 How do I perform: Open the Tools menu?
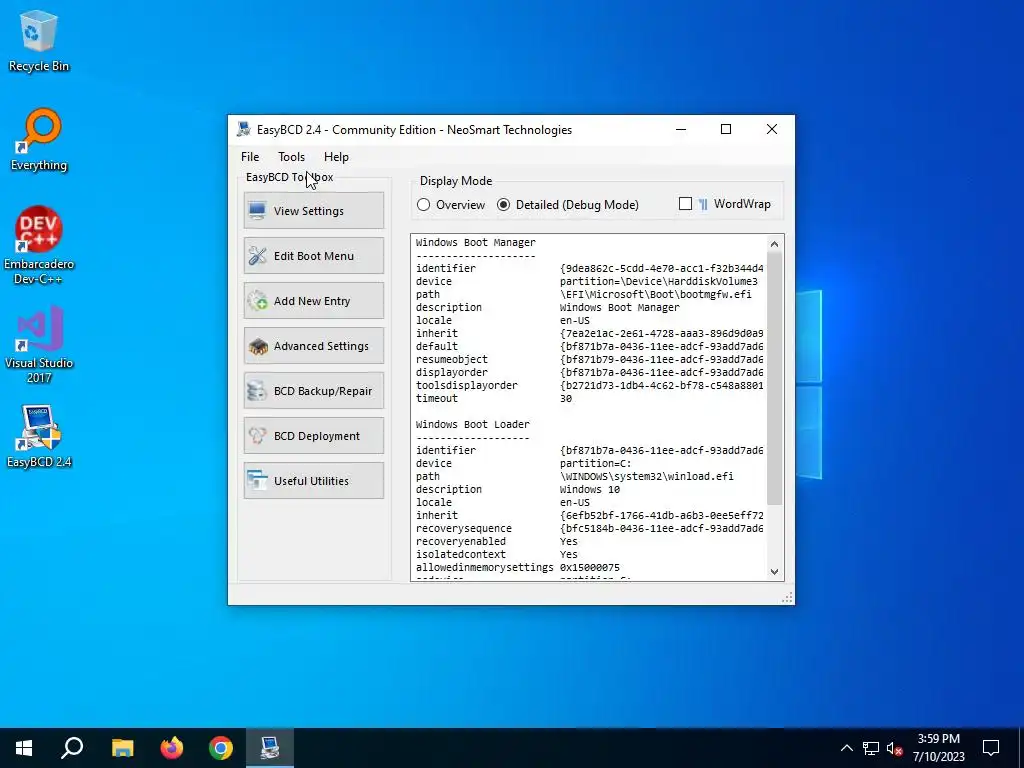click(x=291, y=157)
